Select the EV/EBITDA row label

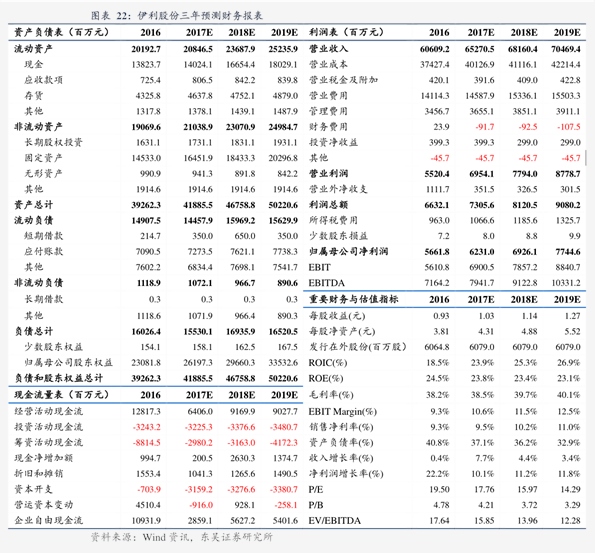coord(334,521)
